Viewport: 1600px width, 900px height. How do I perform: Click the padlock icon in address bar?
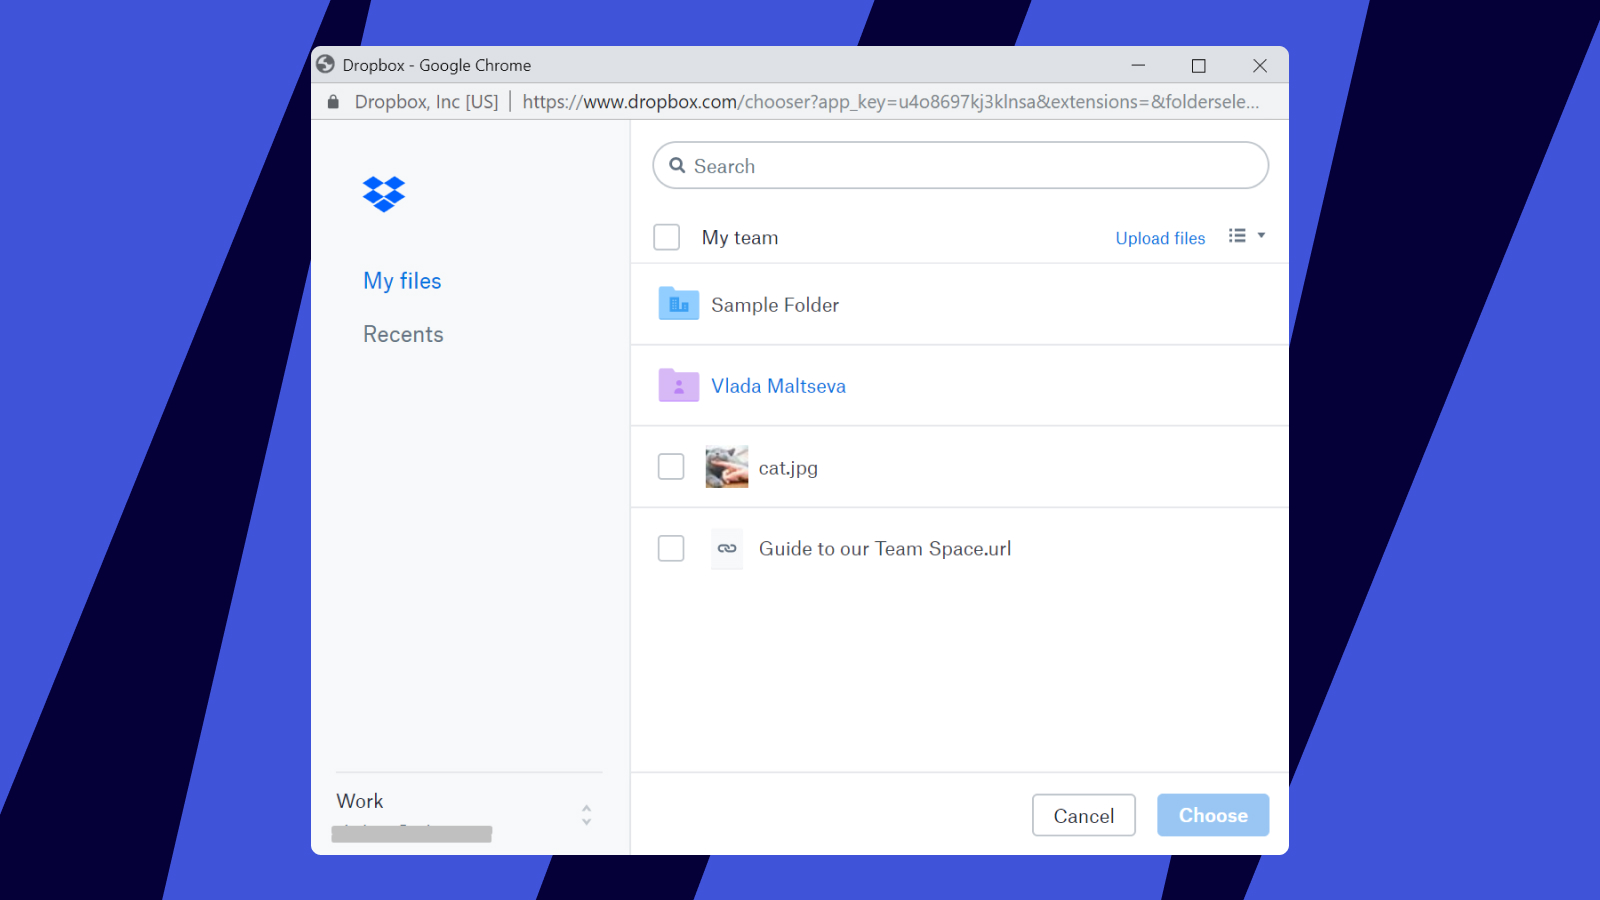[333, 102]
